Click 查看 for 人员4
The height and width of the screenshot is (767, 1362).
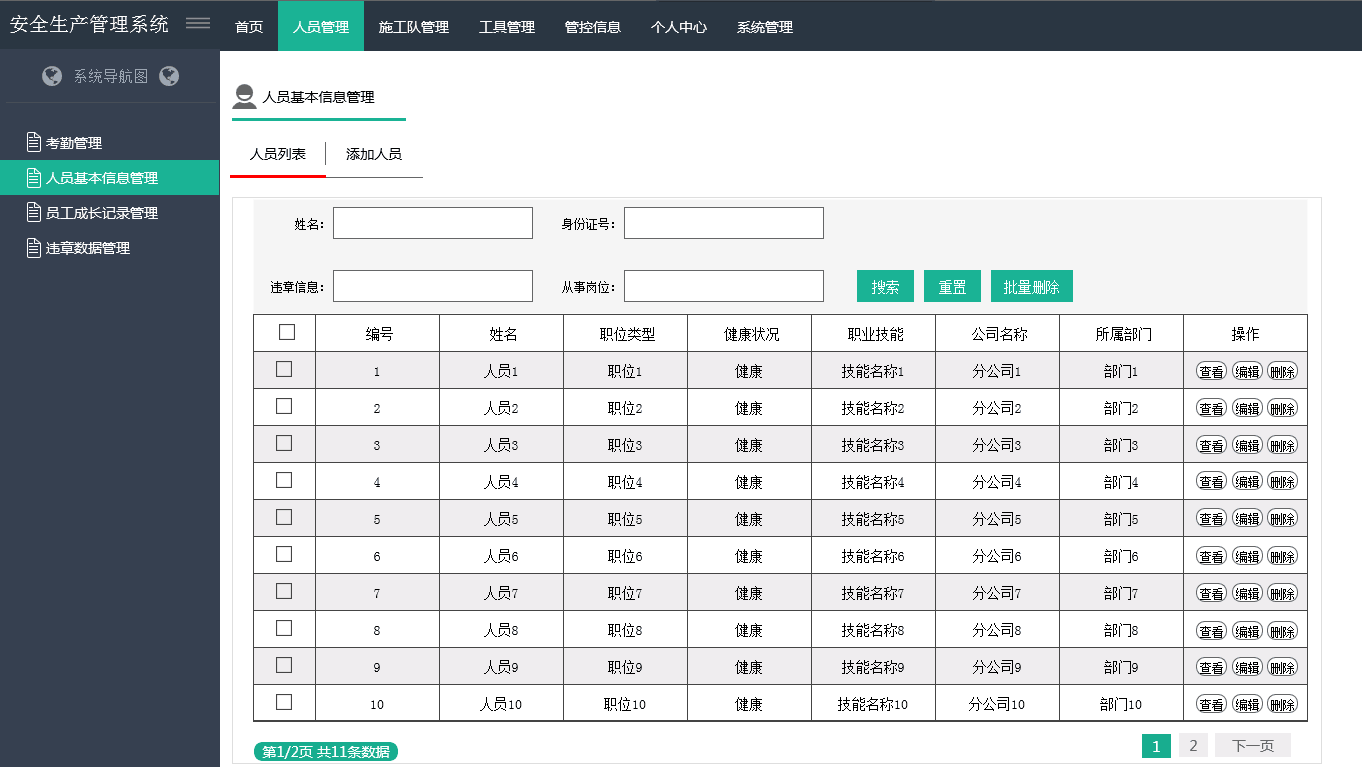click(1212, 482)
